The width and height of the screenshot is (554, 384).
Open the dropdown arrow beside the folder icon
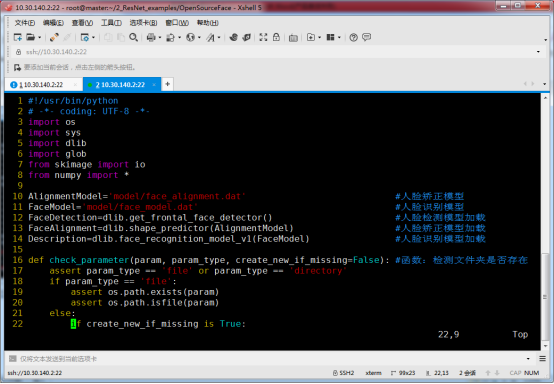tap(40, 37)
